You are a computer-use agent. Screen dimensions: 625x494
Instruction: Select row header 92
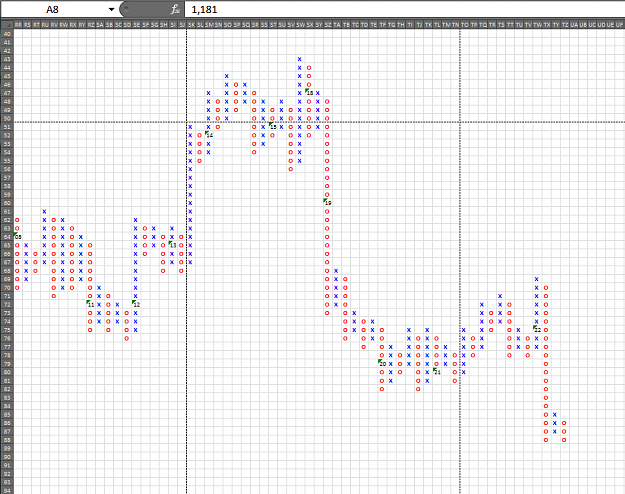click(7, 474)
